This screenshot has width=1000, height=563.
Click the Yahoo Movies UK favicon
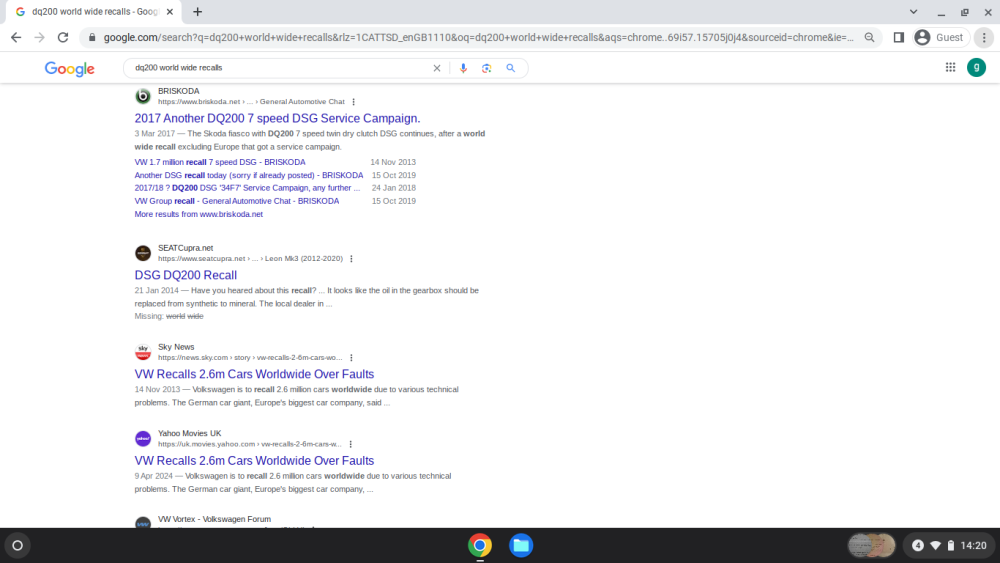(x=143, y=439)
